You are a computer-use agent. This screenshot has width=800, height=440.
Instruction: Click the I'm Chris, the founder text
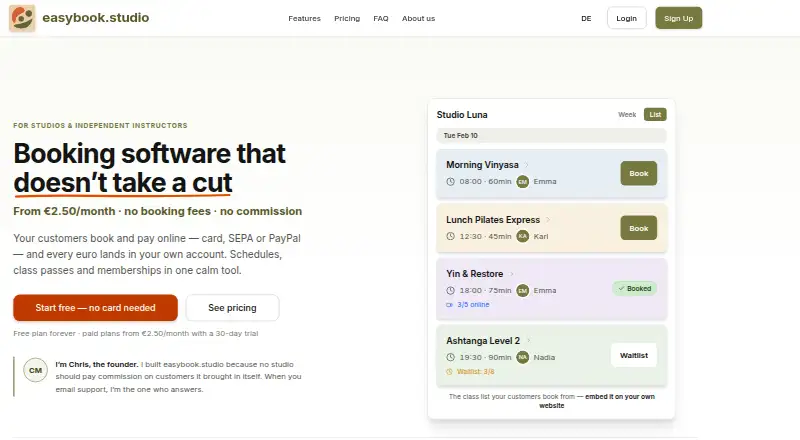coord(96,364)
